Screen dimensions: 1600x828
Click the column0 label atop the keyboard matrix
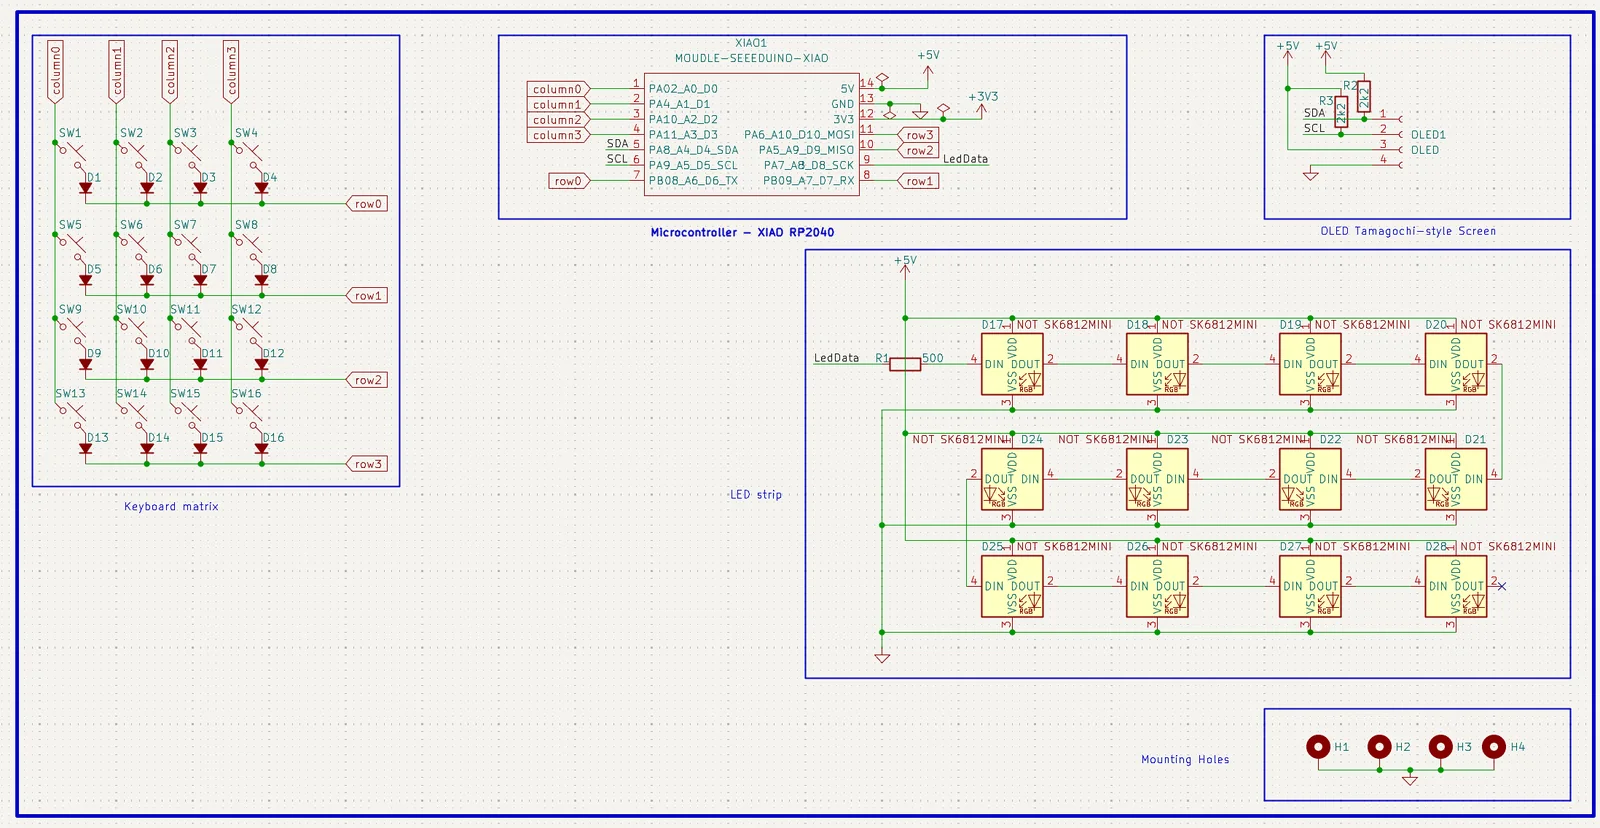56,71
